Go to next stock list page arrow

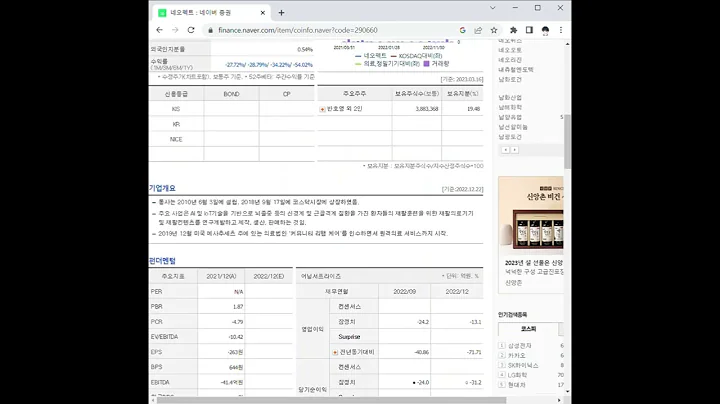click(x=514, y=150)
